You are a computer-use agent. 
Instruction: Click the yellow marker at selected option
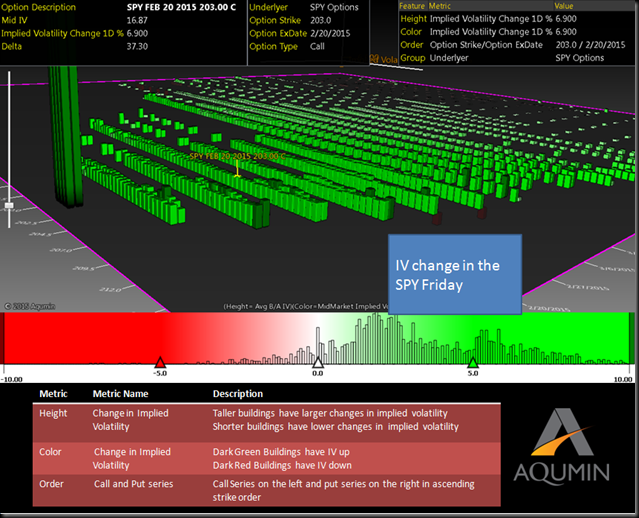(237, 169)
